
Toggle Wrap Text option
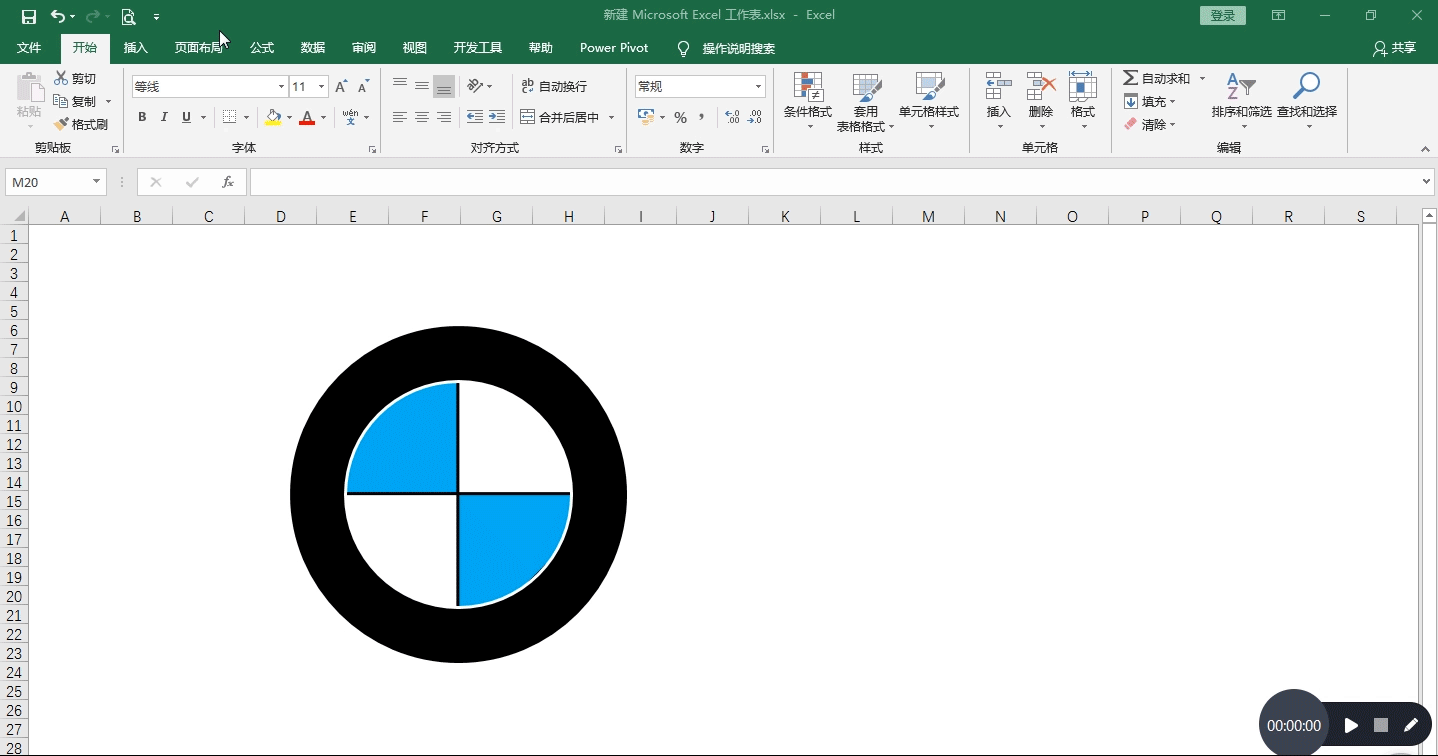[x=555, y=87]
